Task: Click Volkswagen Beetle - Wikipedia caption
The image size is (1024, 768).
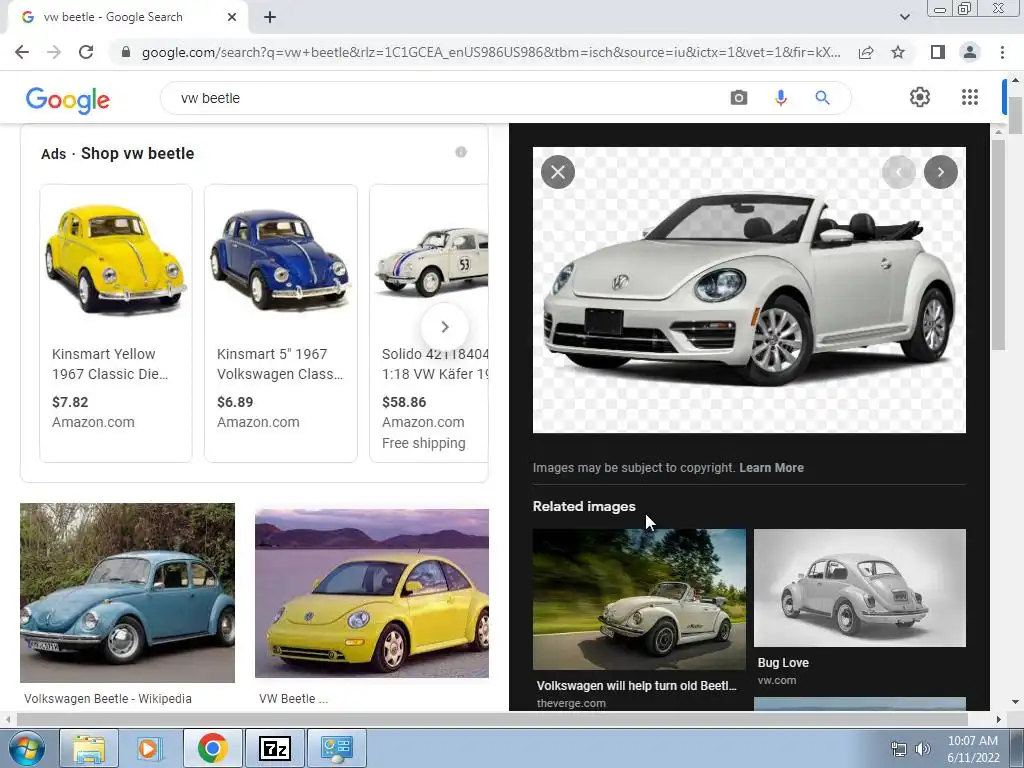Action: [x=108, y=699]
